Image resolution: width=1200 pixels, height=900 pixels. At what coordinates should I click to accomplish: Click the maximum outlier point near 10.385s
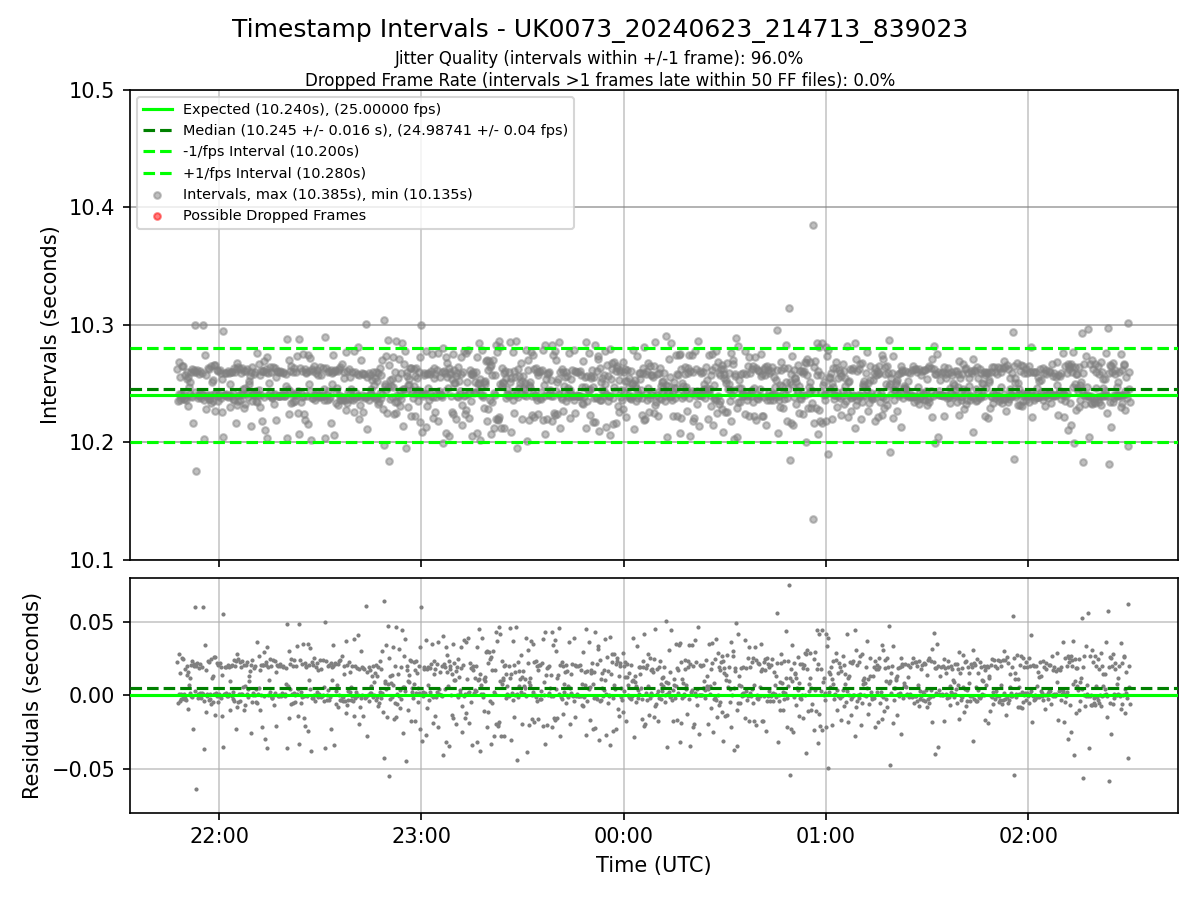tap(813, 225)
